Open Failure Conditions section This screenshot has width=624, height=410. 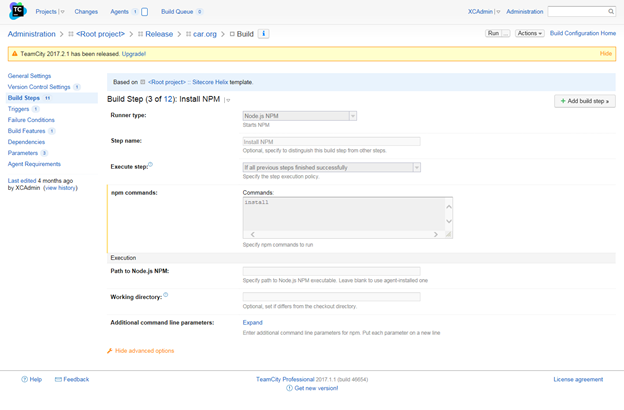point(31,120)
